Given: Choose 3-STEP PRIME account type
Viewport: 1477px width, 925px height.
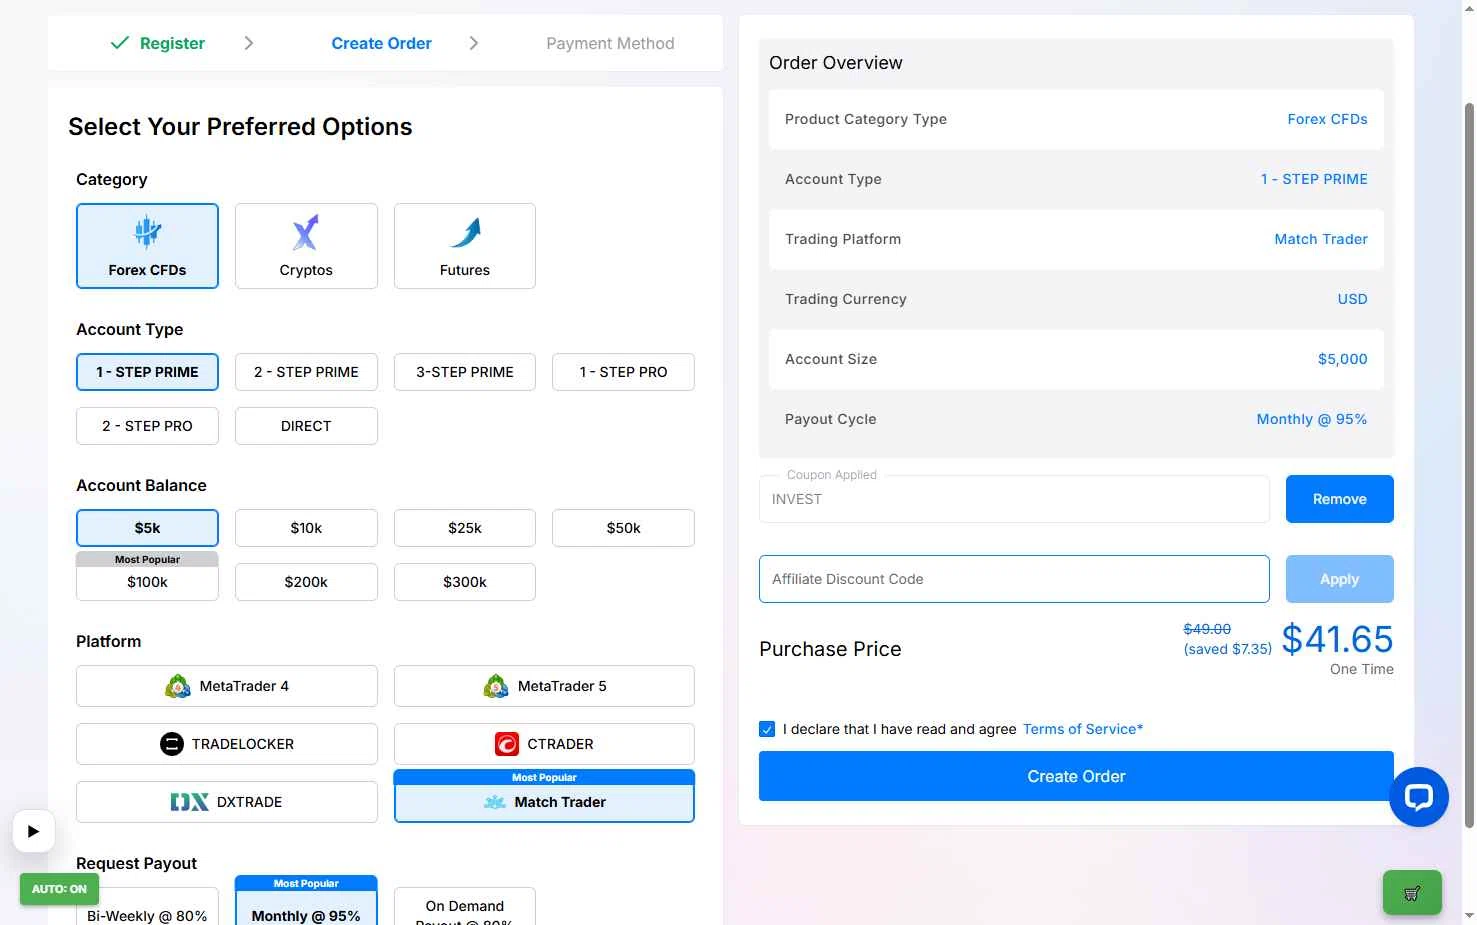Looking at the screenshot, I should tap(465, 372).
